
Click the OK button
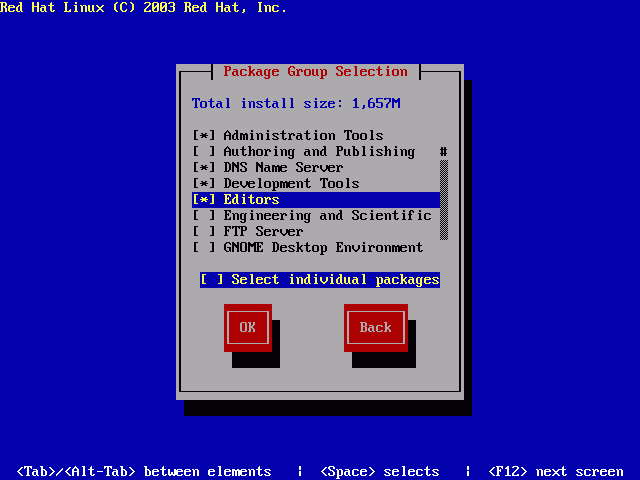(x=248, y=328)
